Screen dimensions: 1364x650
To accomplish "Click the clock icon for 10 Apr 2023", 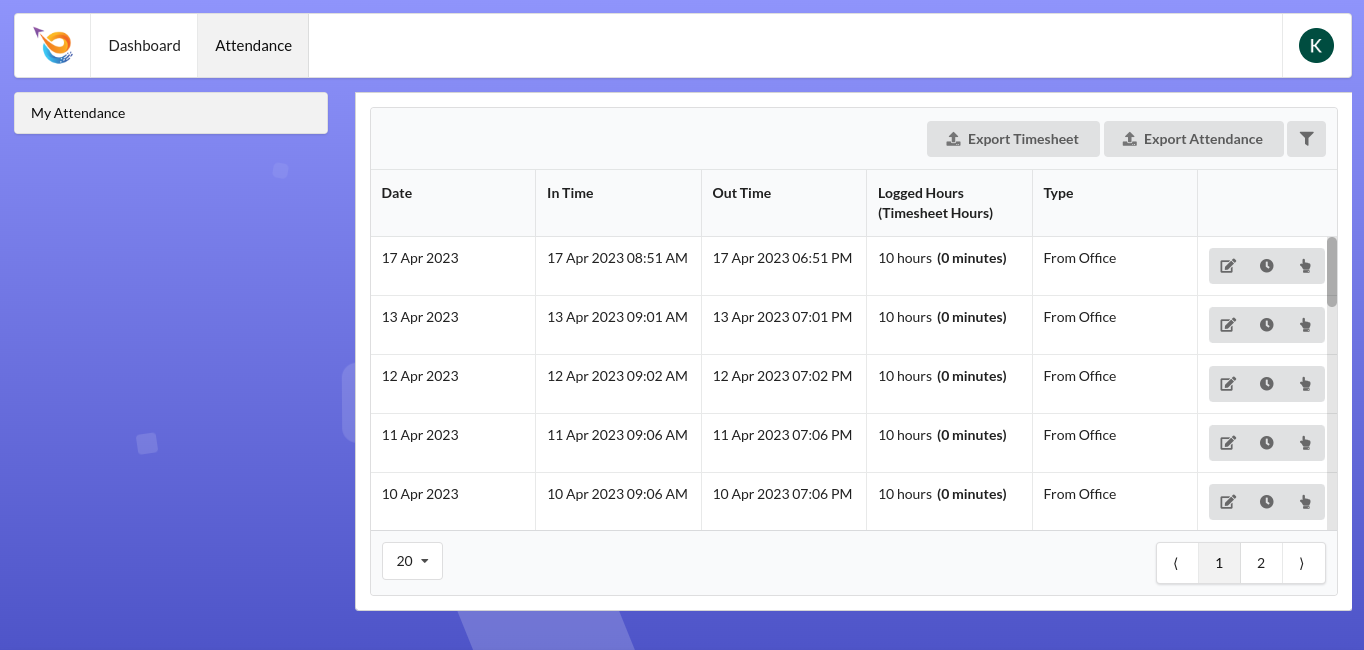I will [1266, 502].
